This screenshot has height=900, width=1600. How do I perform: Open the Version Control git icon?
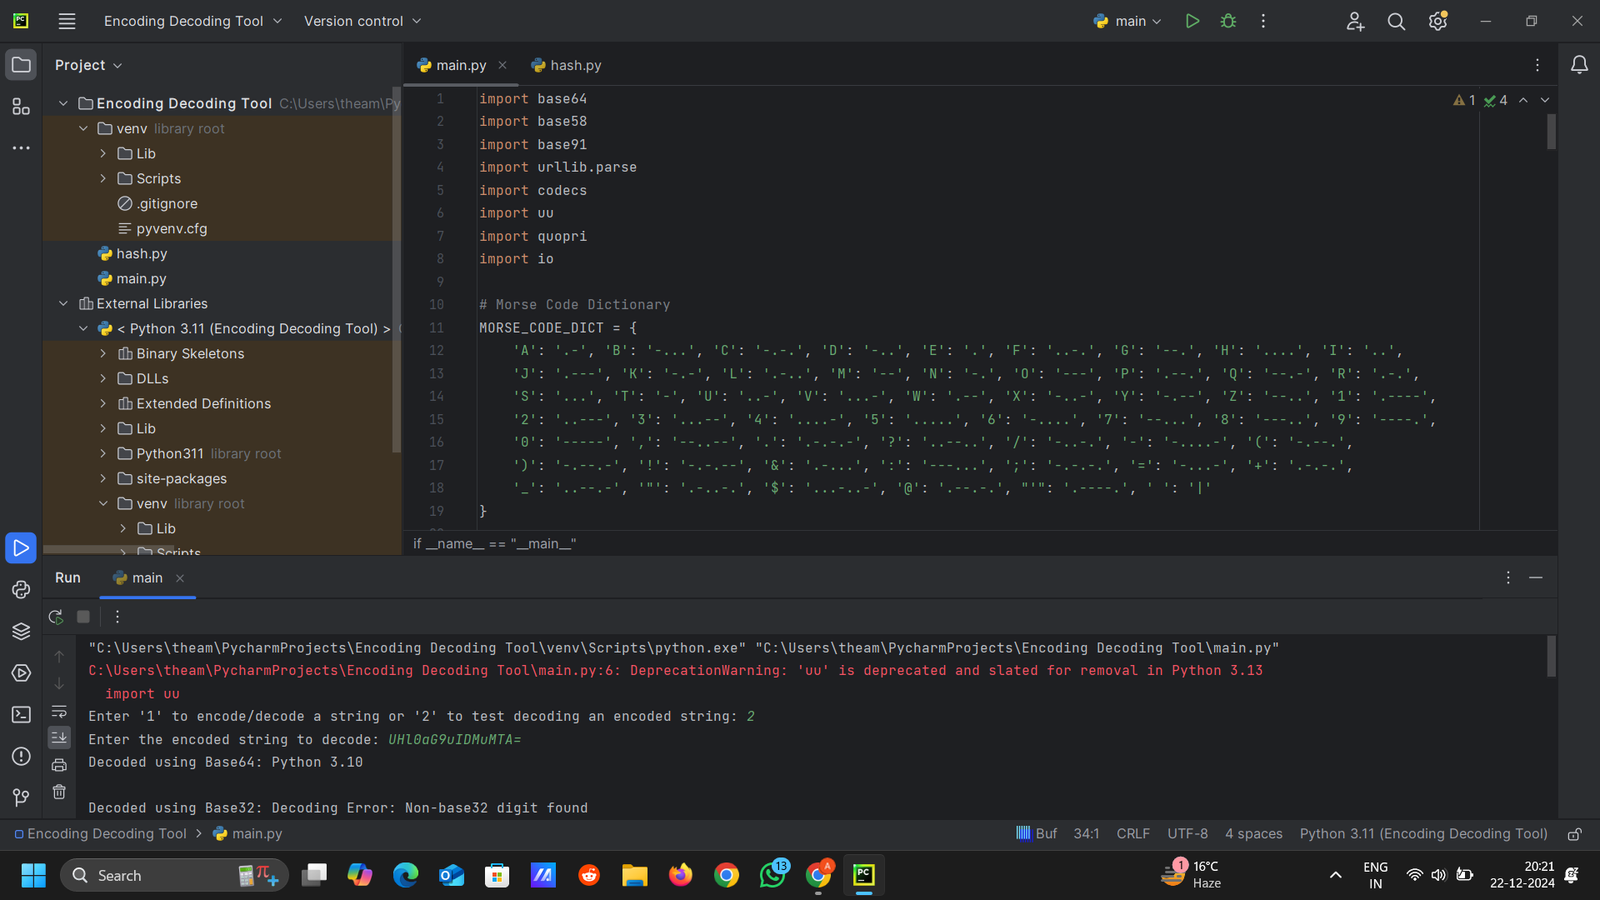[x=21, y=797]
